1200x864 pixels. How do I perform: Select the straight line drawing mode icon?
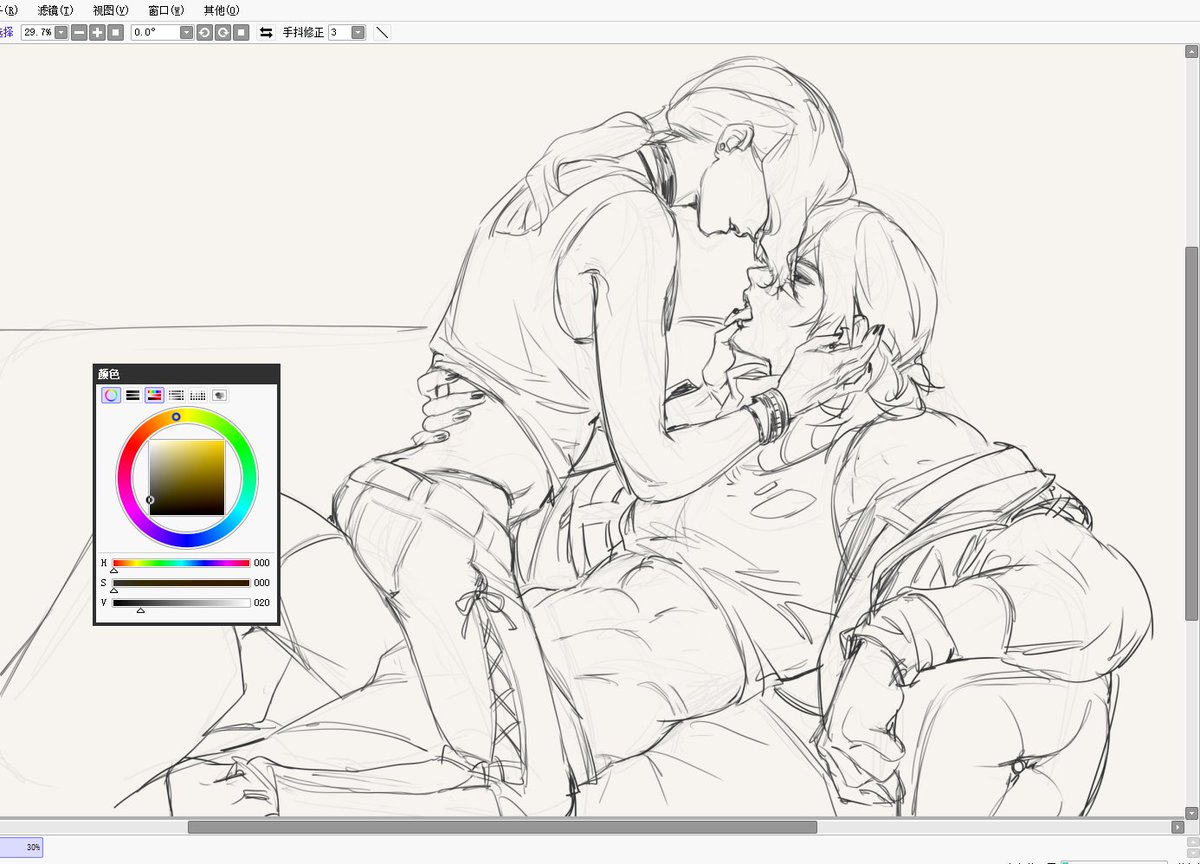(381, 32)
